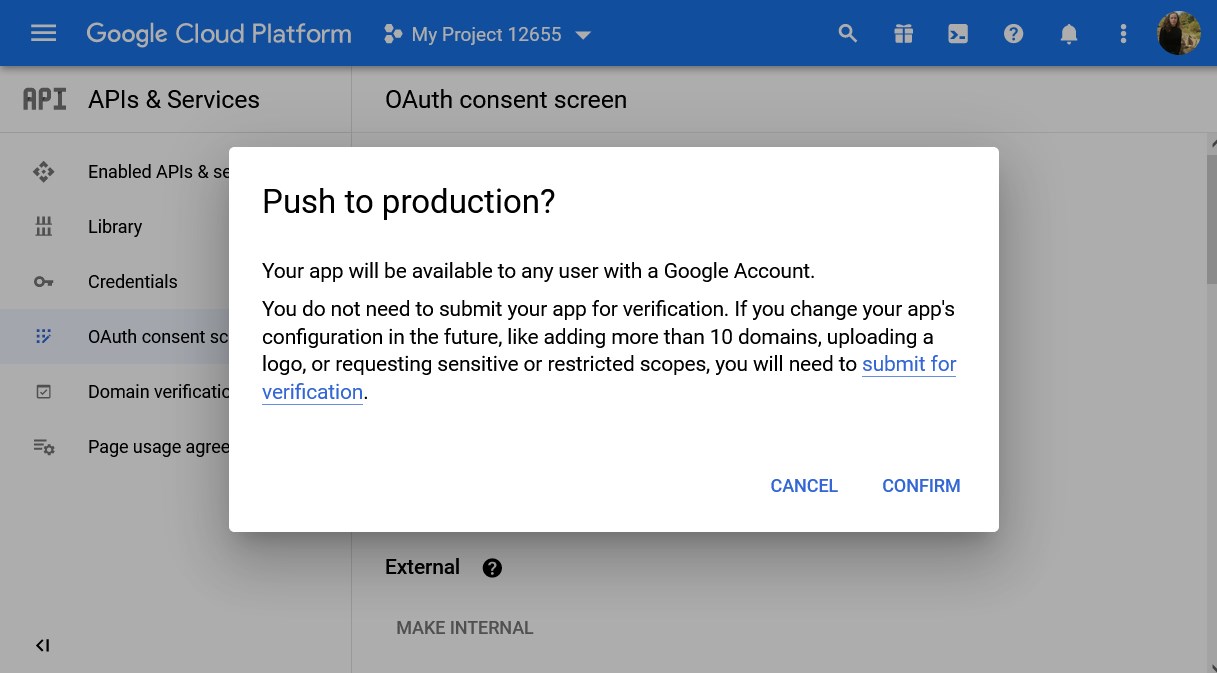Image resolution: width=1217 pixels, height=673 pixels.
Task: Click the Credentials key icon
Action: [x=44, y=282]
